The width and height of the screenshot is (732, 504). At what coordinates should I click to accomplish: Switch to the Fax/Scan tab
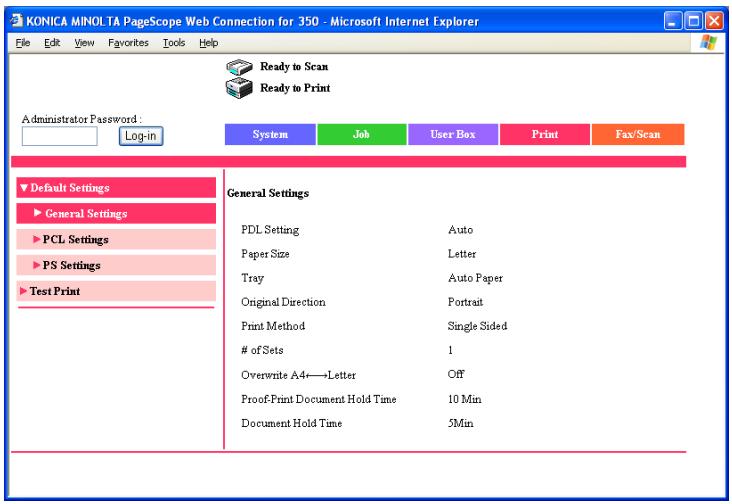click(x=638, y=134)
